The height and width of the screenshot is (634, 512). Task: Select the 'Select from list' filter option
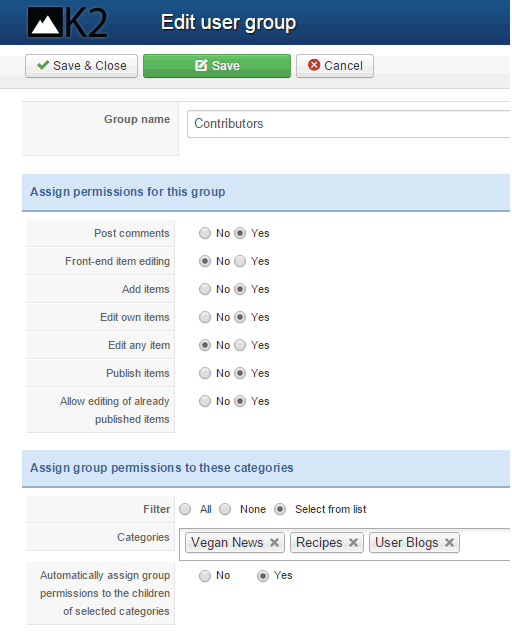(280, 509)
